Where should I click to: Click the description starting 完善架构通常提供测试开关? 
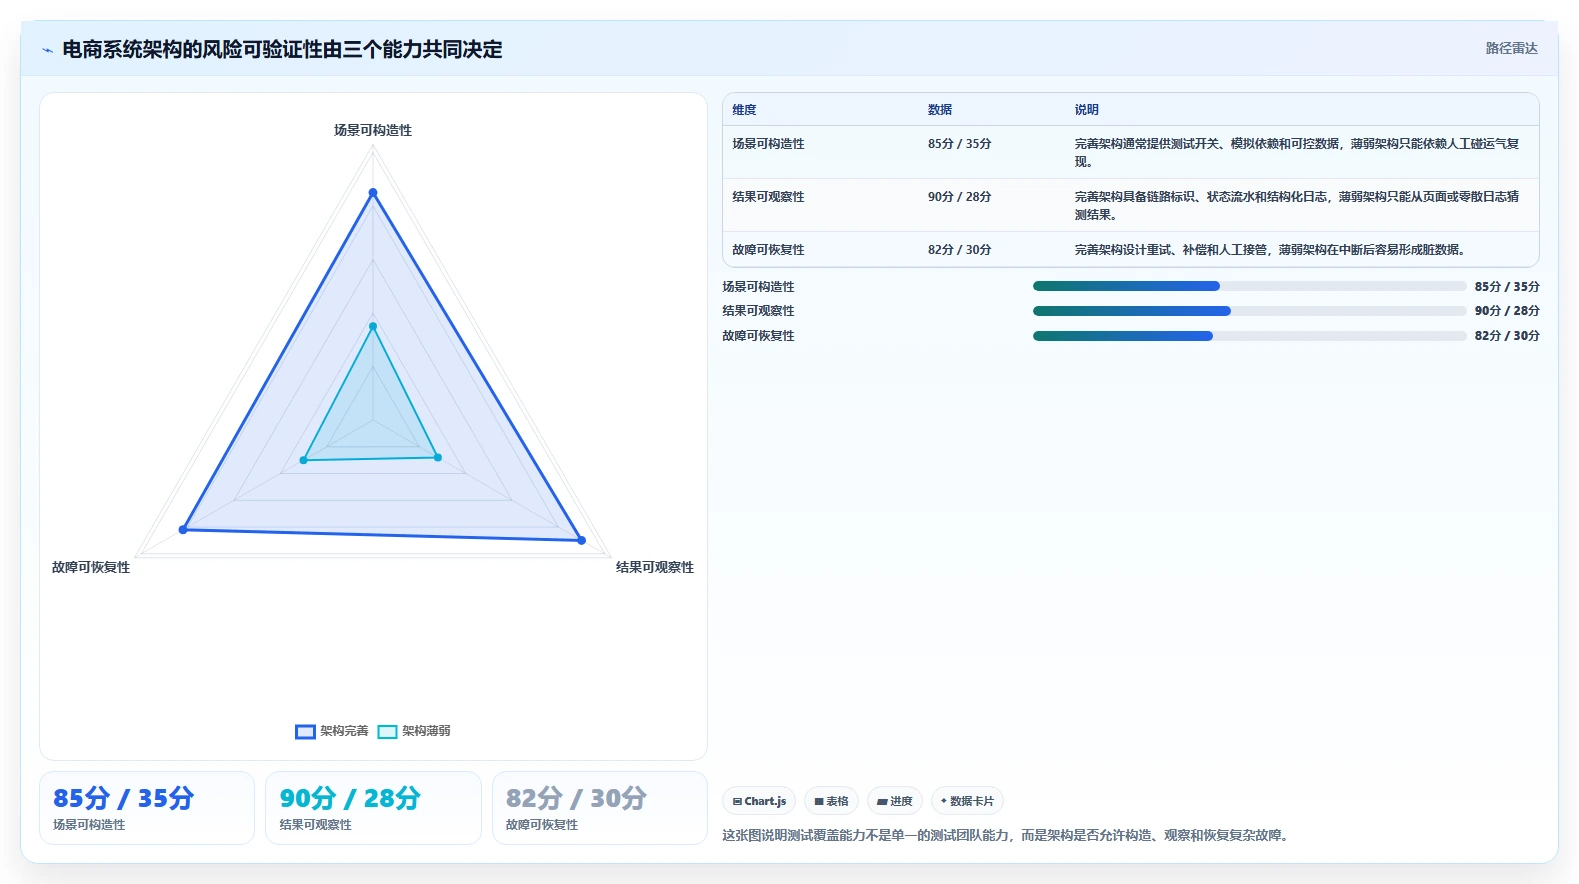[x=1297, y=153]
